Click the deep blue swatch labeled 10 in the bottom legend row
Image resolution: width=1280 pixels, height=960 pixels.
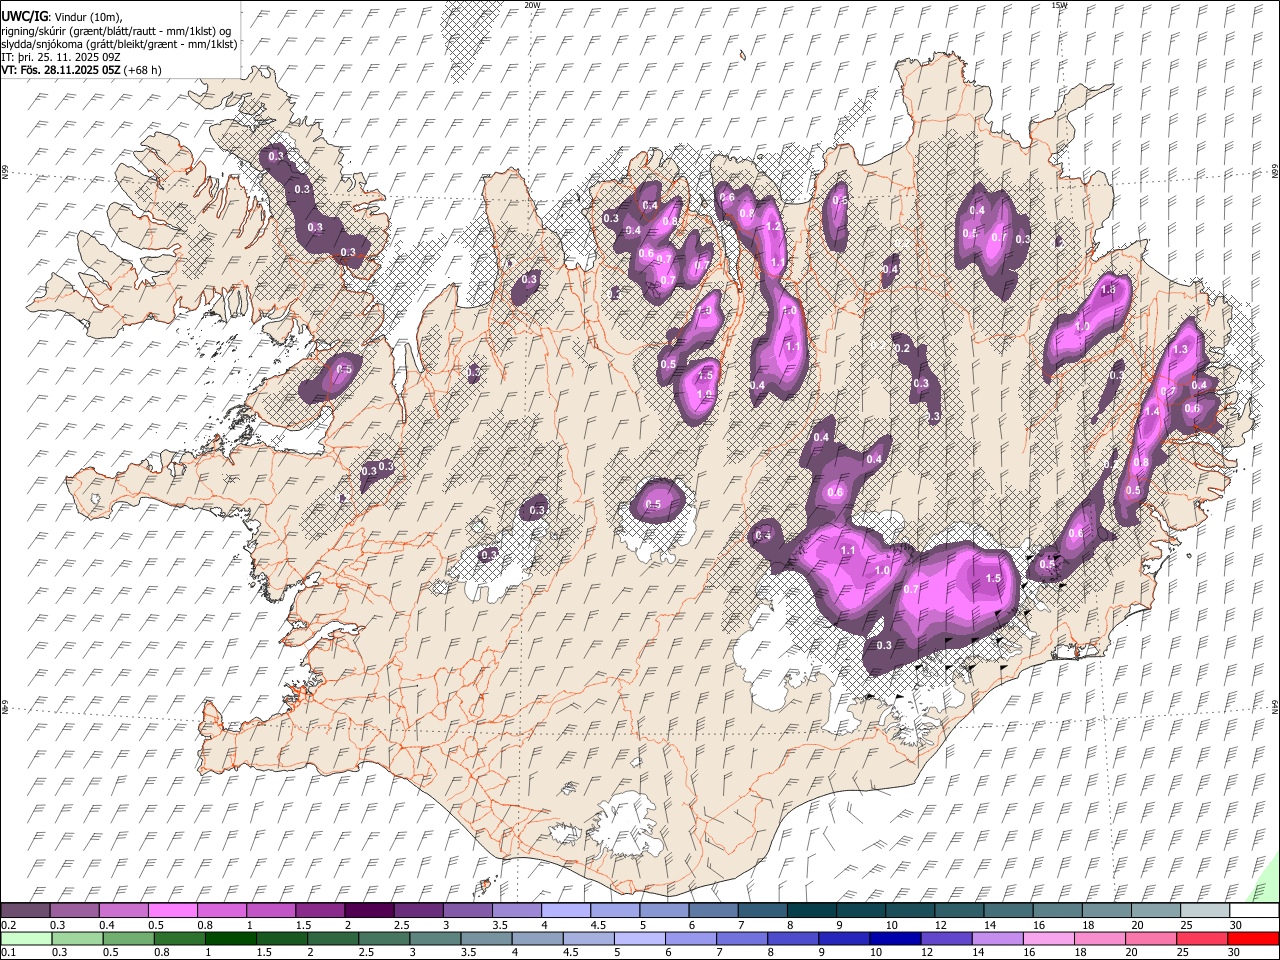895,939
